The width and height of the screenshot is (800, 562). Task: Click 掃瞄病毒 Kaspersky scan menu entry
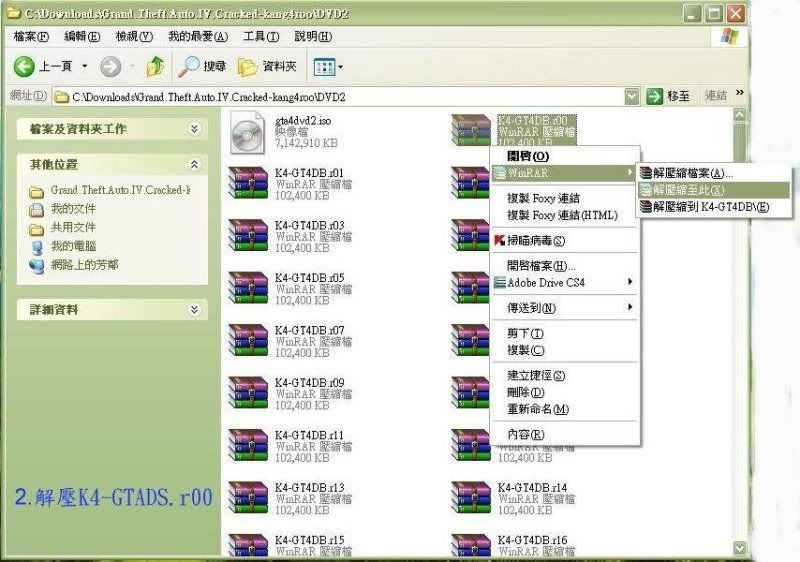coord(535,241)
